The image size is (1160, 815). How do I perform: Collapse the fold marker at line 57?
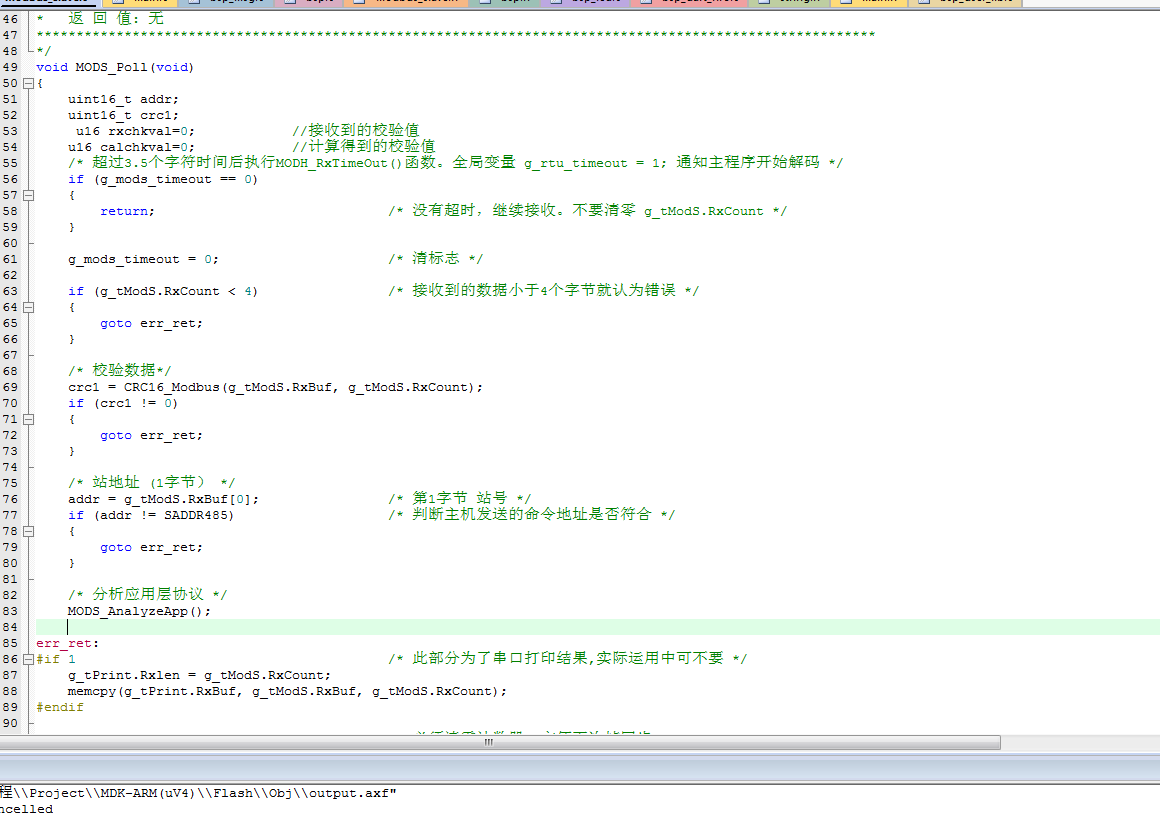coord(28,196)
